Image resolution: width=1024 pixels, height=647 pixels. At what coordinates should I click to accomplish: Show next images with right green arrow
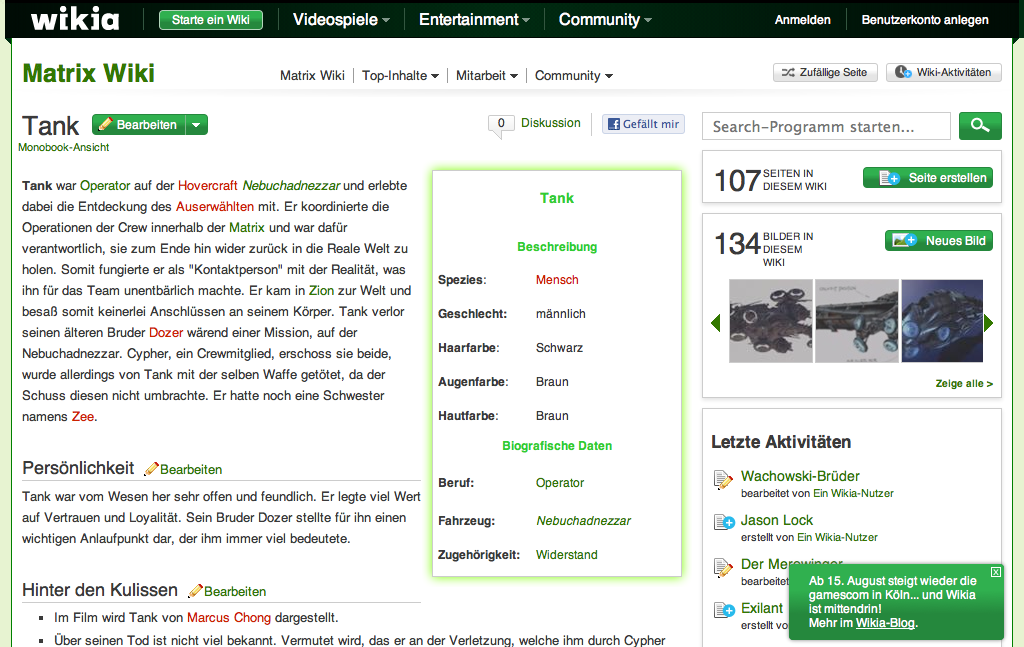click(x=988, y=322)
